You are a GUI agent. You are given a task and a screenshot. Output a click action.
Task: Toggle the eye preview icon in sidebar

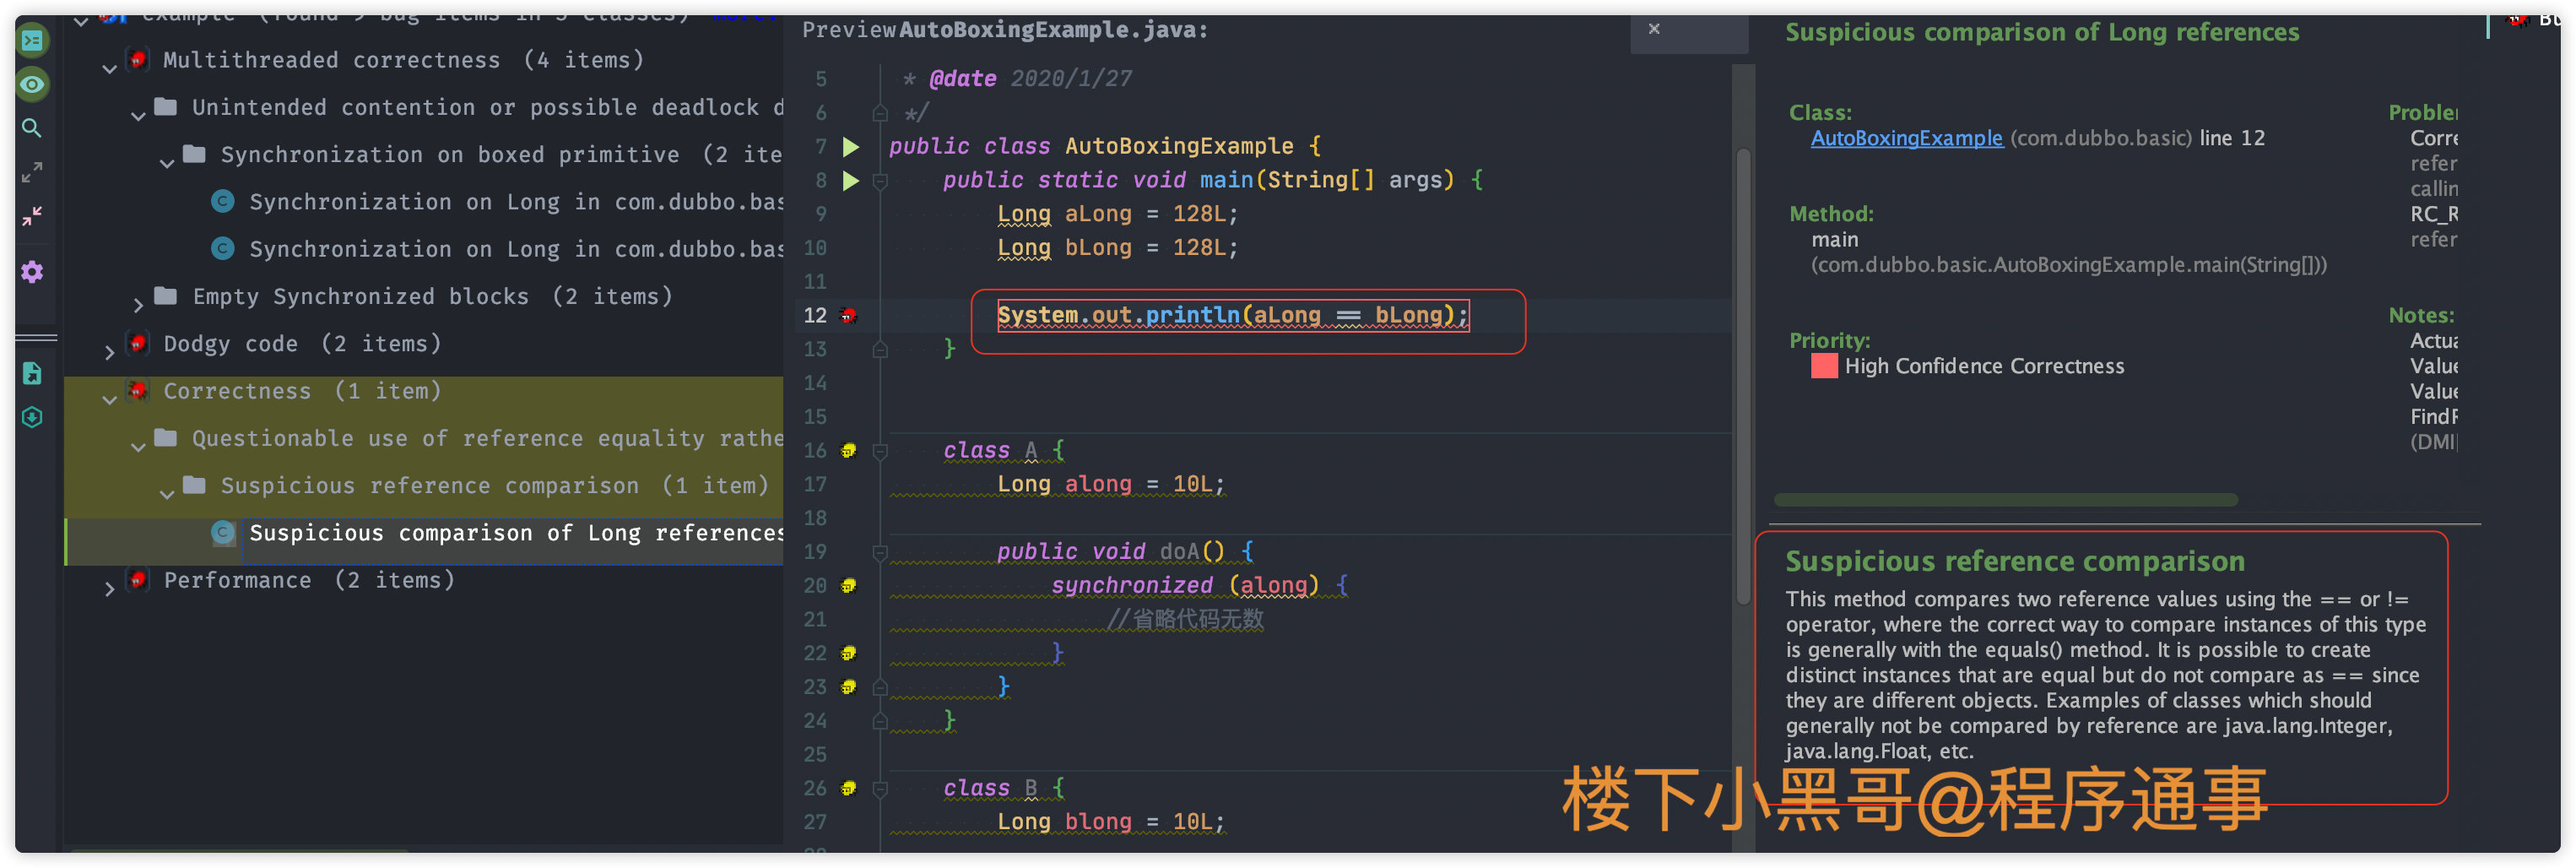point(32,85)
